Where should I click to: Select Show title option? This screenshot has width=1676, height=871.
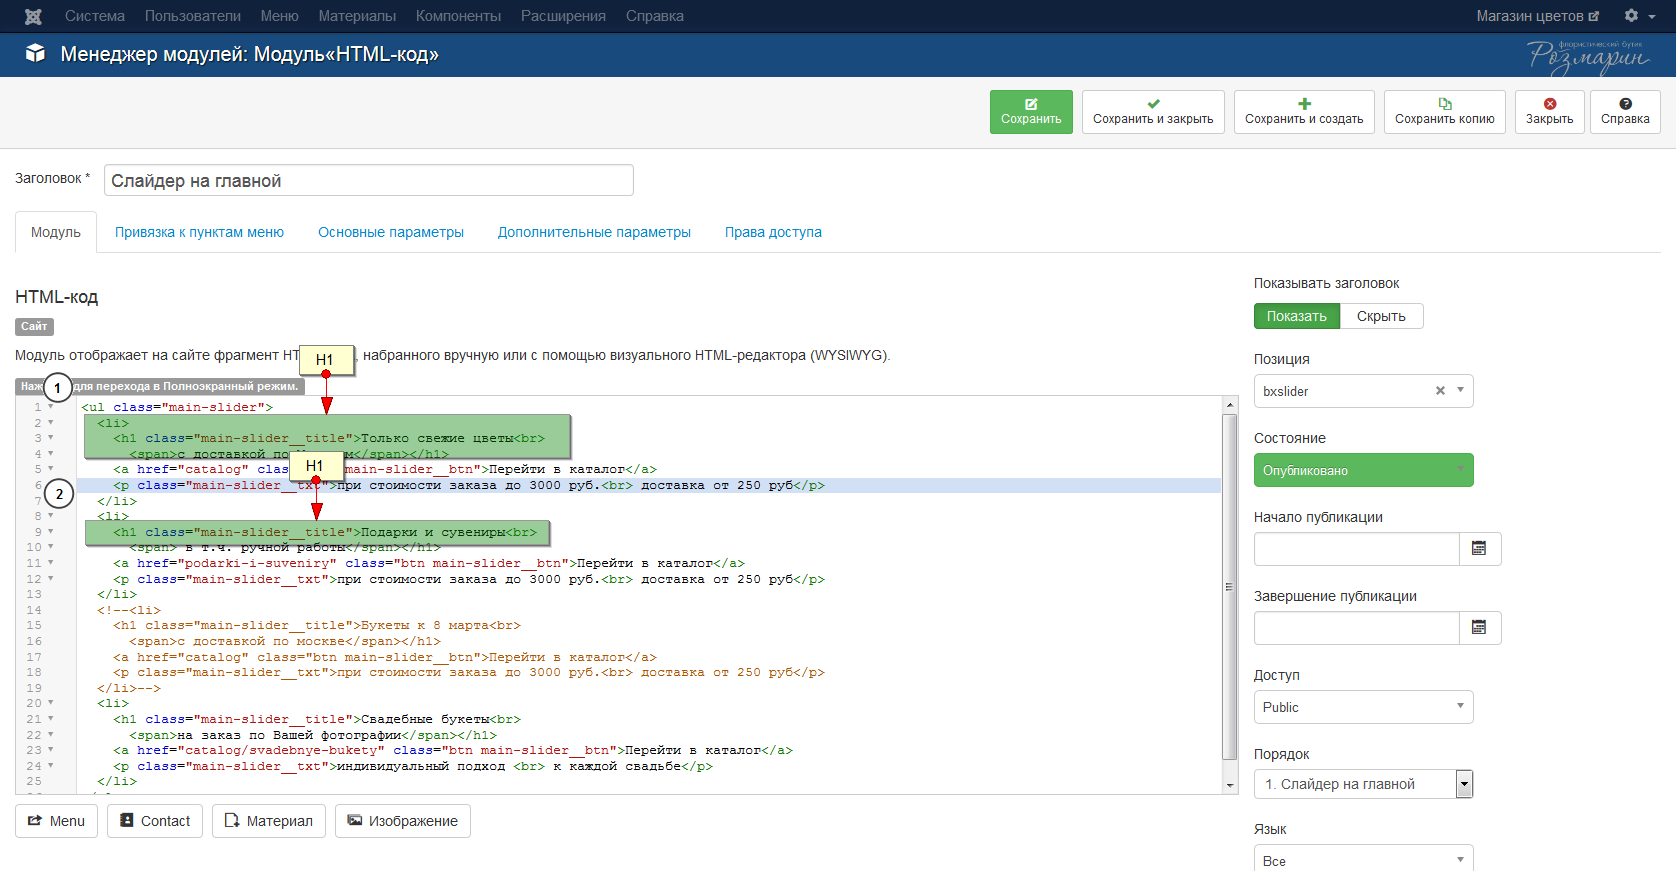1296,316
